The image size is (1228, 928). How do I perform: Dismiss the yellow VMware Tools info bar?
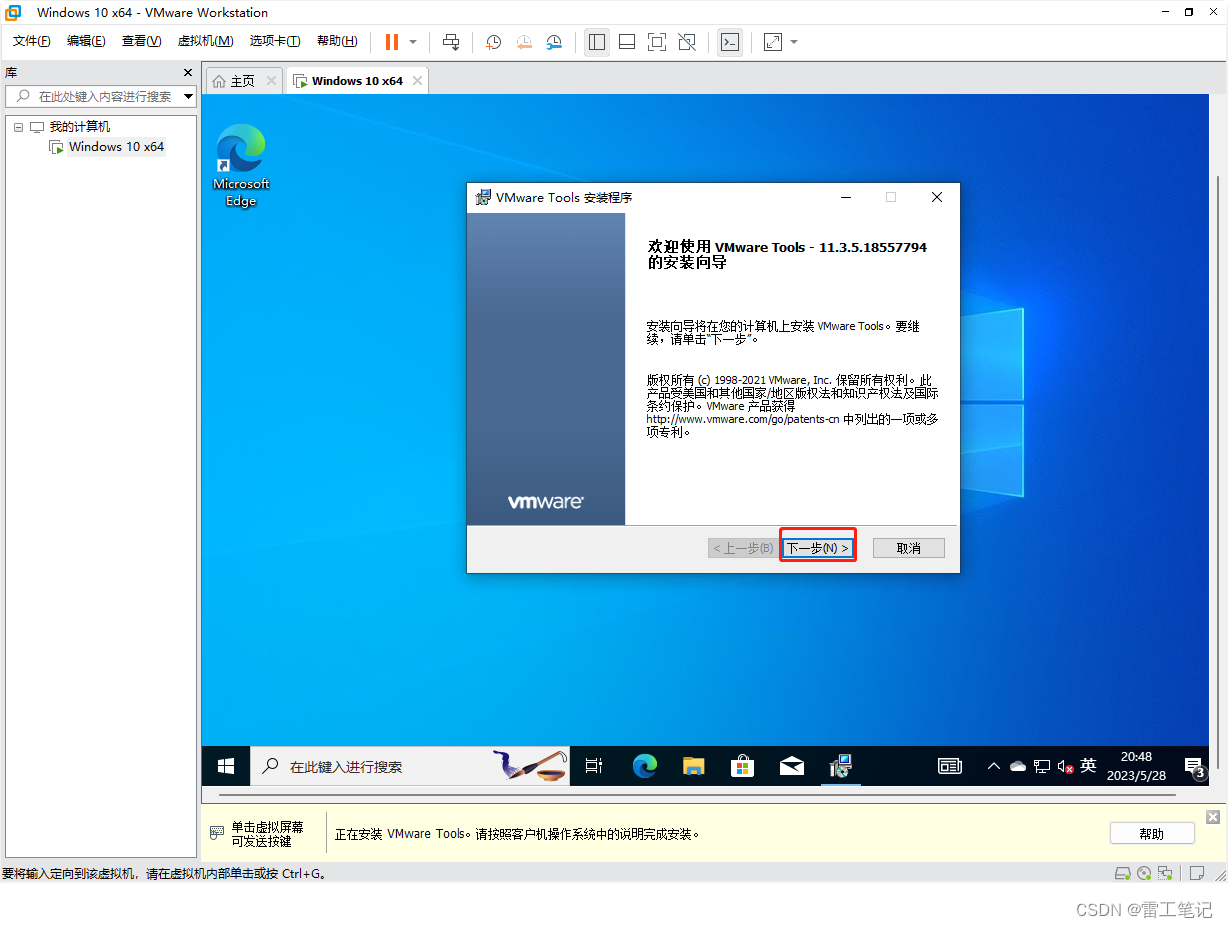(1213, 817)
